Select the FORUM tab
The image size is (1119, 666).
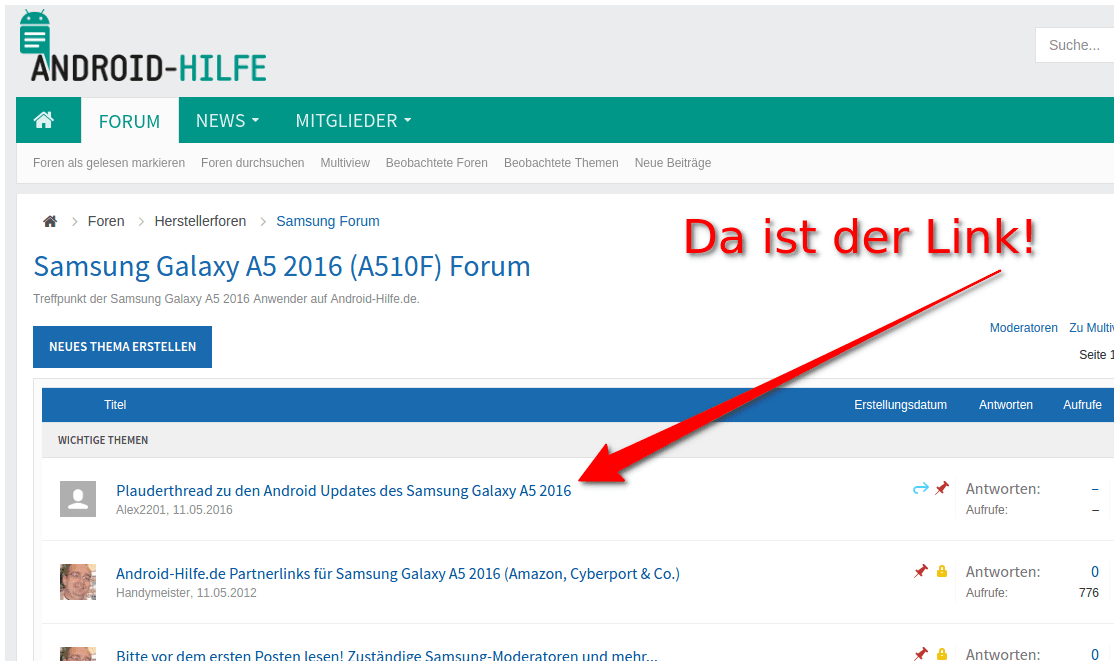click(x=129, y=121)
